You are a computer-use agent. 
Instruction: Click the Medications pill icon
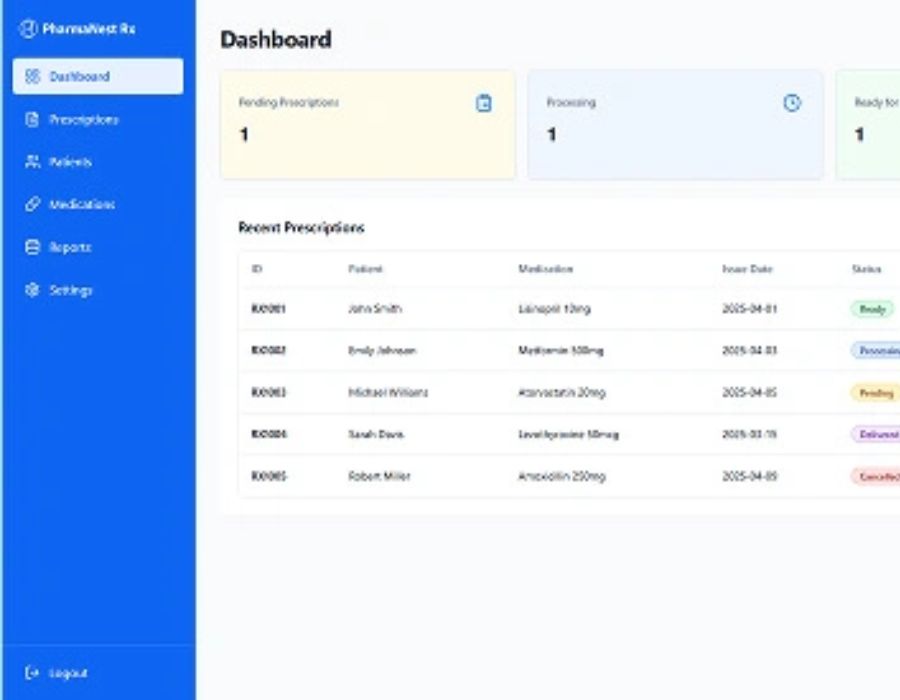tap(33, 204)
